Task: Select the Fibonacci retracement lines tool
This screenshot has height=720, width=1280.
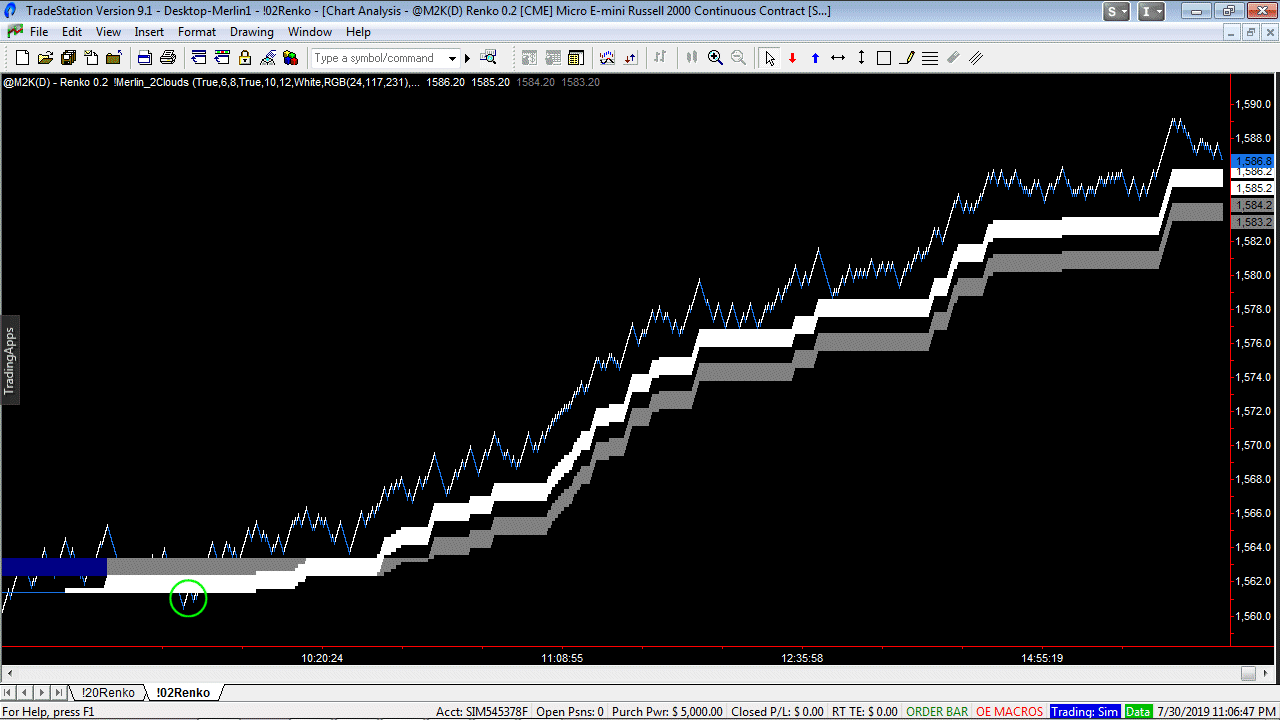Action: pos(930,58)
